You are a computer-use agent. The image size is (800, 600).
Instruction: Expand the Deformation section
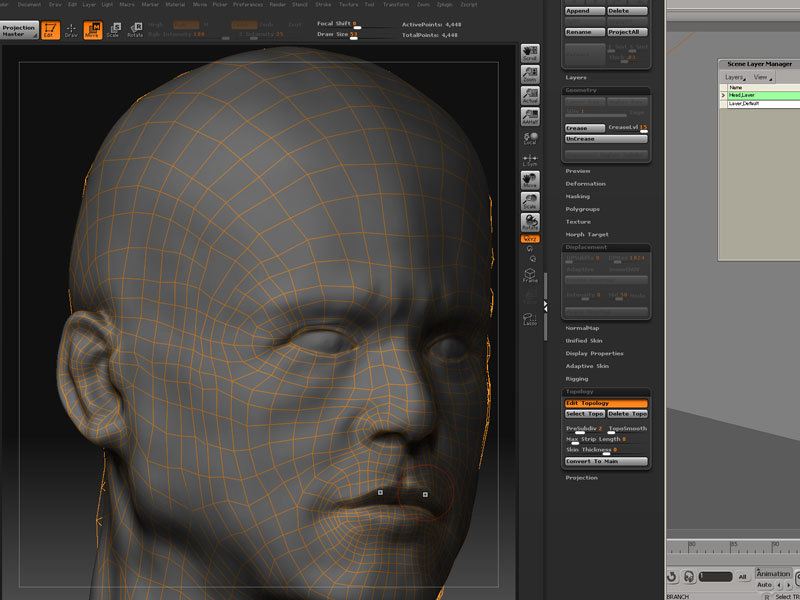(x=586, y=184)
